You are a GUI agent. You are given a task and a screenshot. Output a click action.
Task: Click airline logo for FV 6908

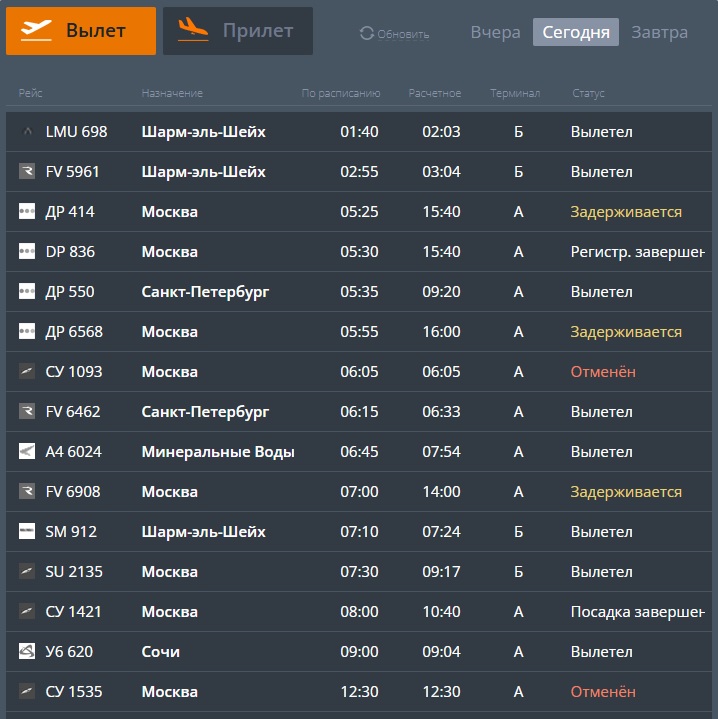click(x=27, y=491)
